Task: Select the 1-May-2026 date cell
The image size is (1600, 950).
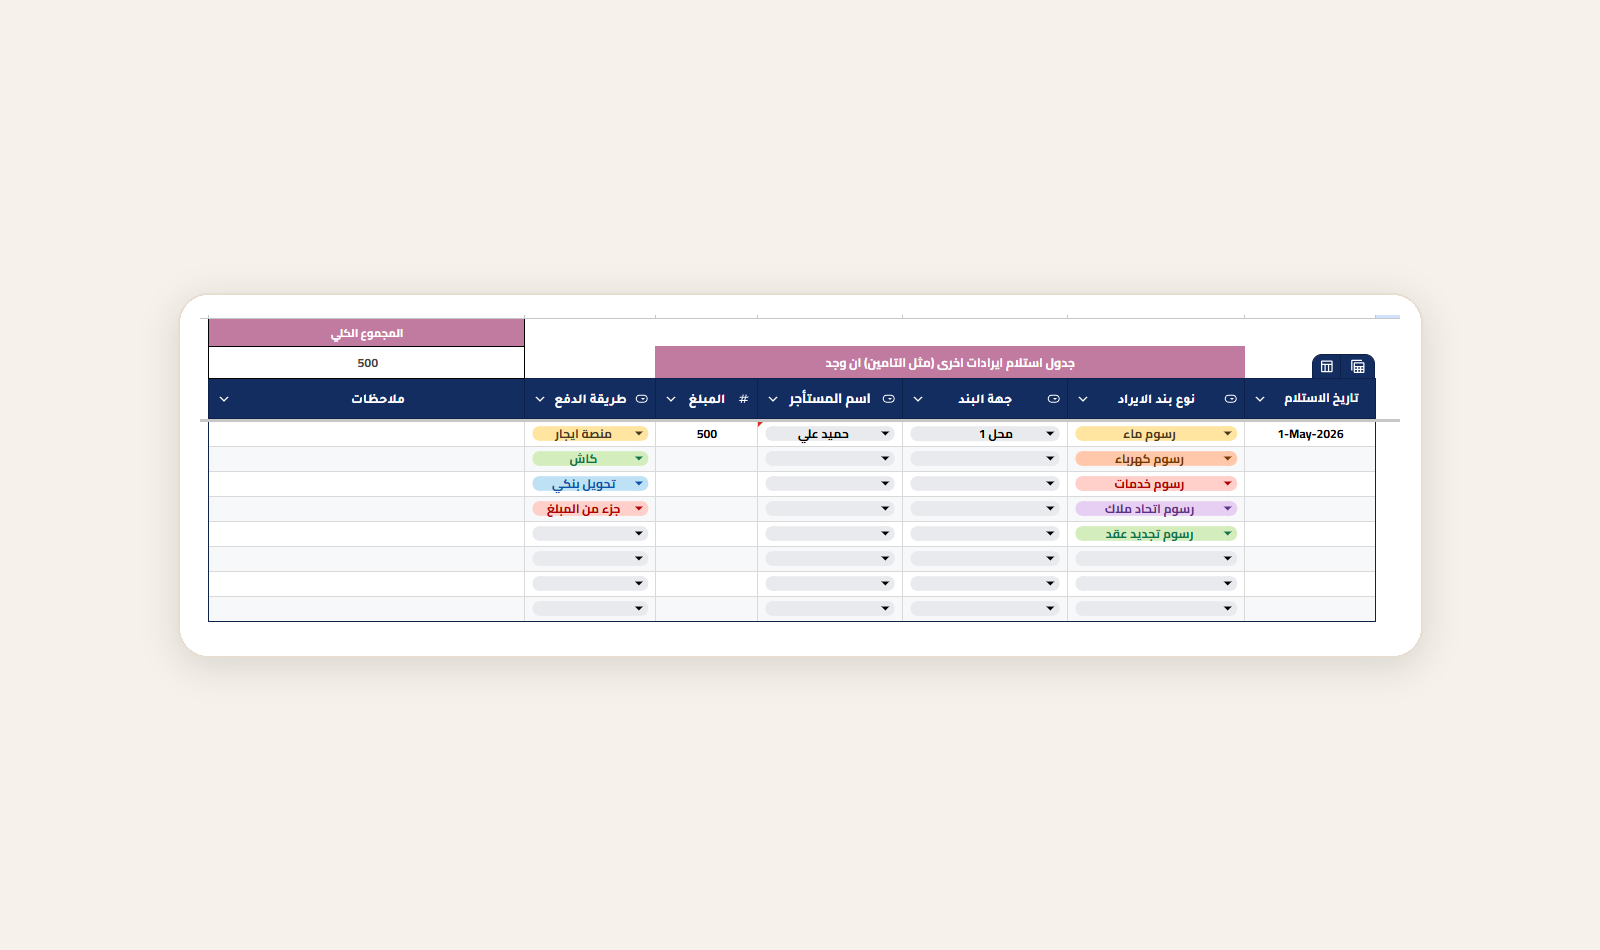Action: tap(1310, 434)
